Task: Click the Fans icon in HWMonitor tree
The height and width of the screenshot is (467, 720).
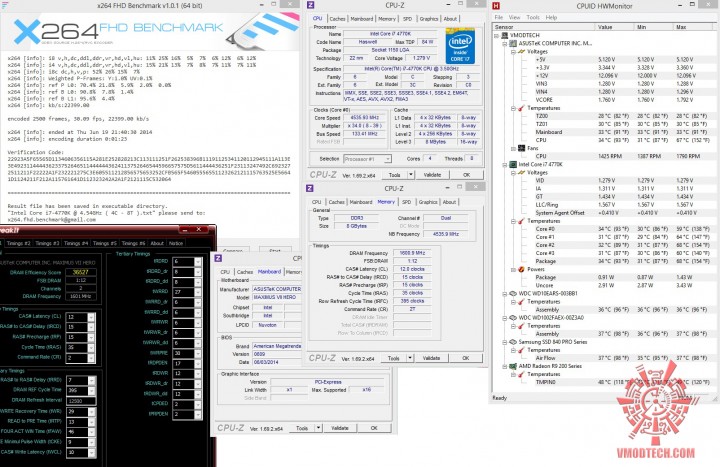Action: point(521,148)
